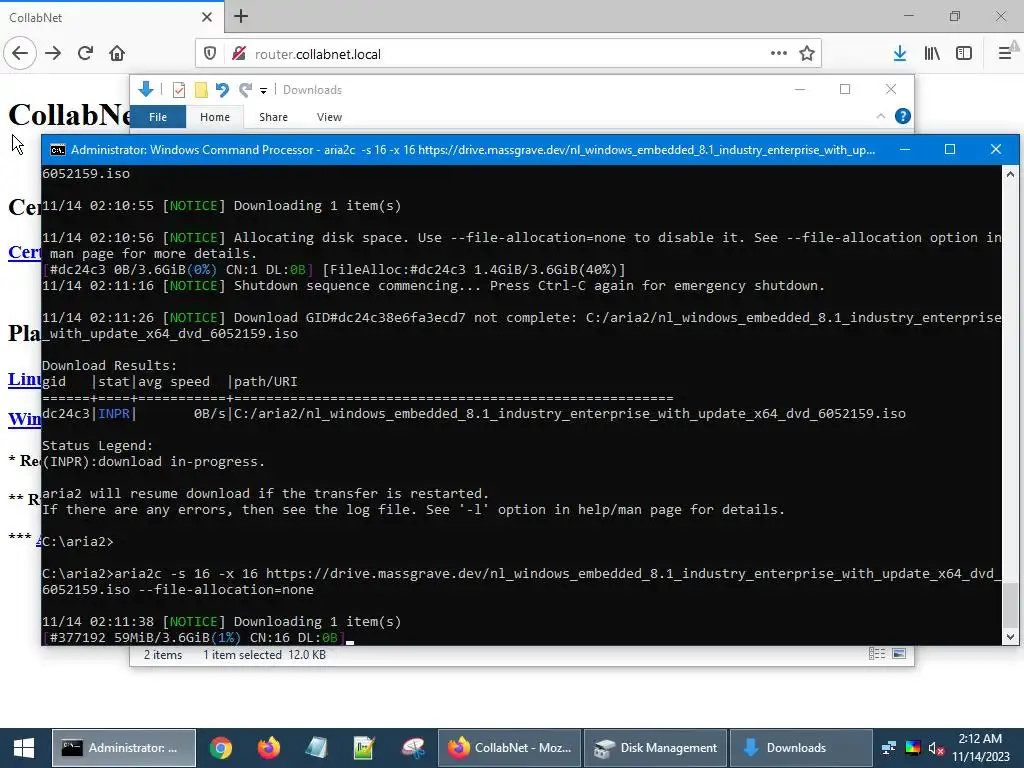Switch to Downloads taskbar button

[x=801, y=748]
